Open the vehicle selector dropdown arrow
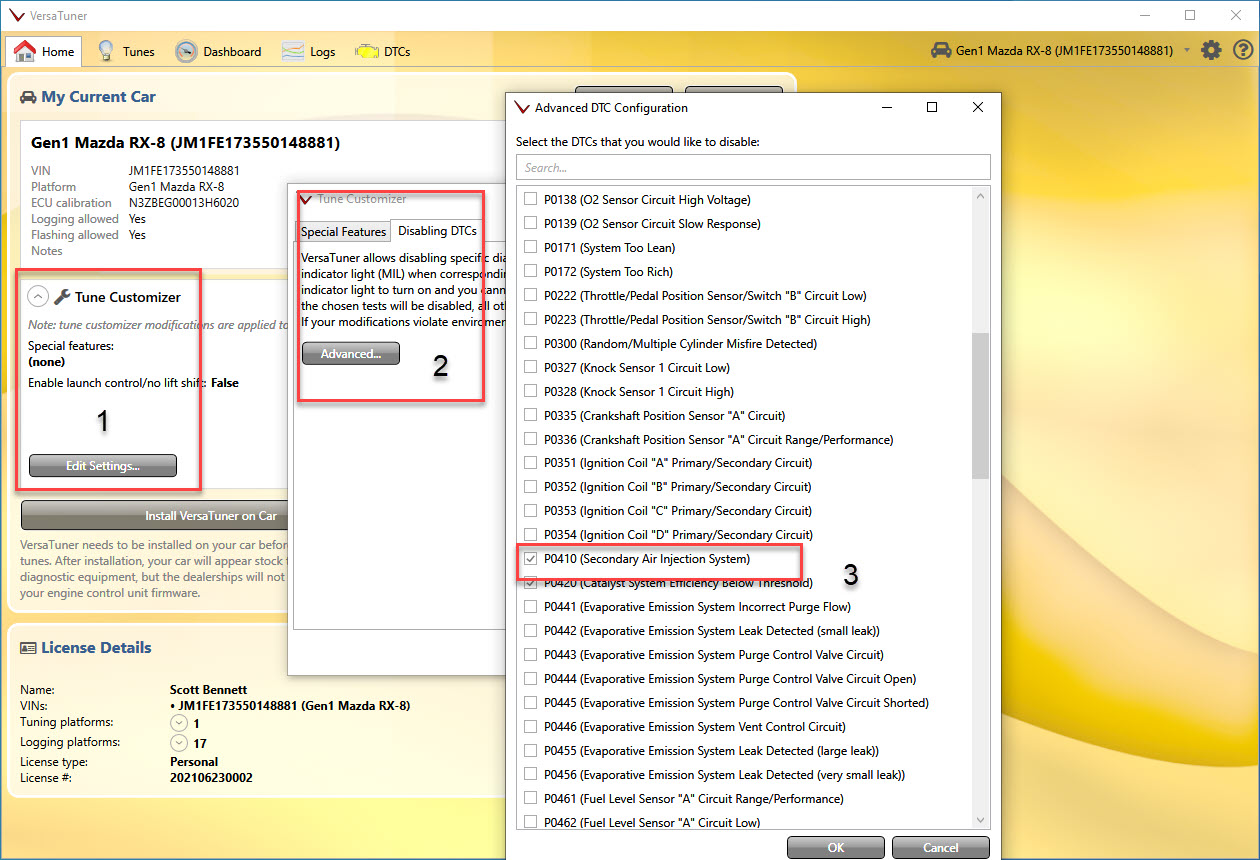The image size is (1260, 860). [1187, 50]
